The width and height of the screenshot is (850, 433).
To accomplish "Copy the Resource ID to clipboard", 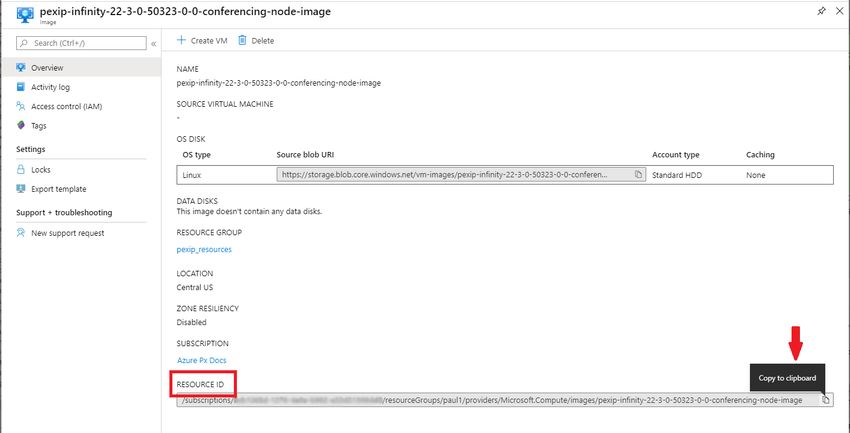I will click(826, 400).
